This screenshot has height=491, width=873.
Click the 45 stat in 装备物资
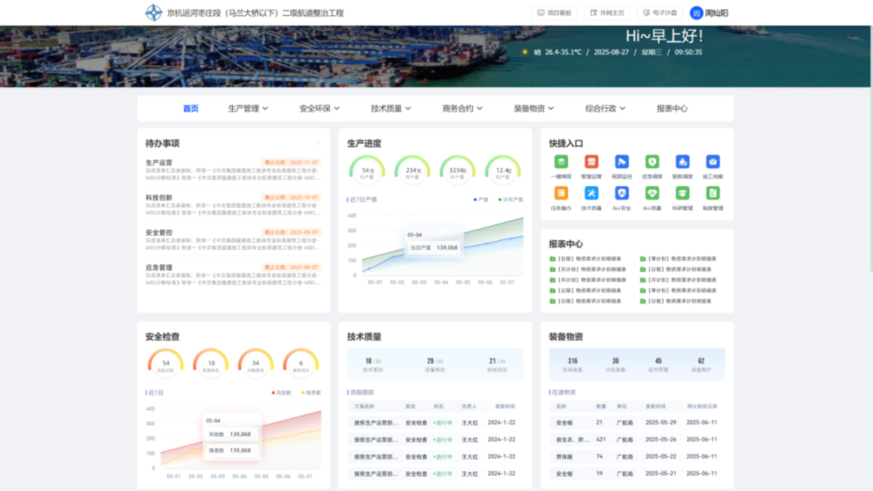[x=658, y=365]
